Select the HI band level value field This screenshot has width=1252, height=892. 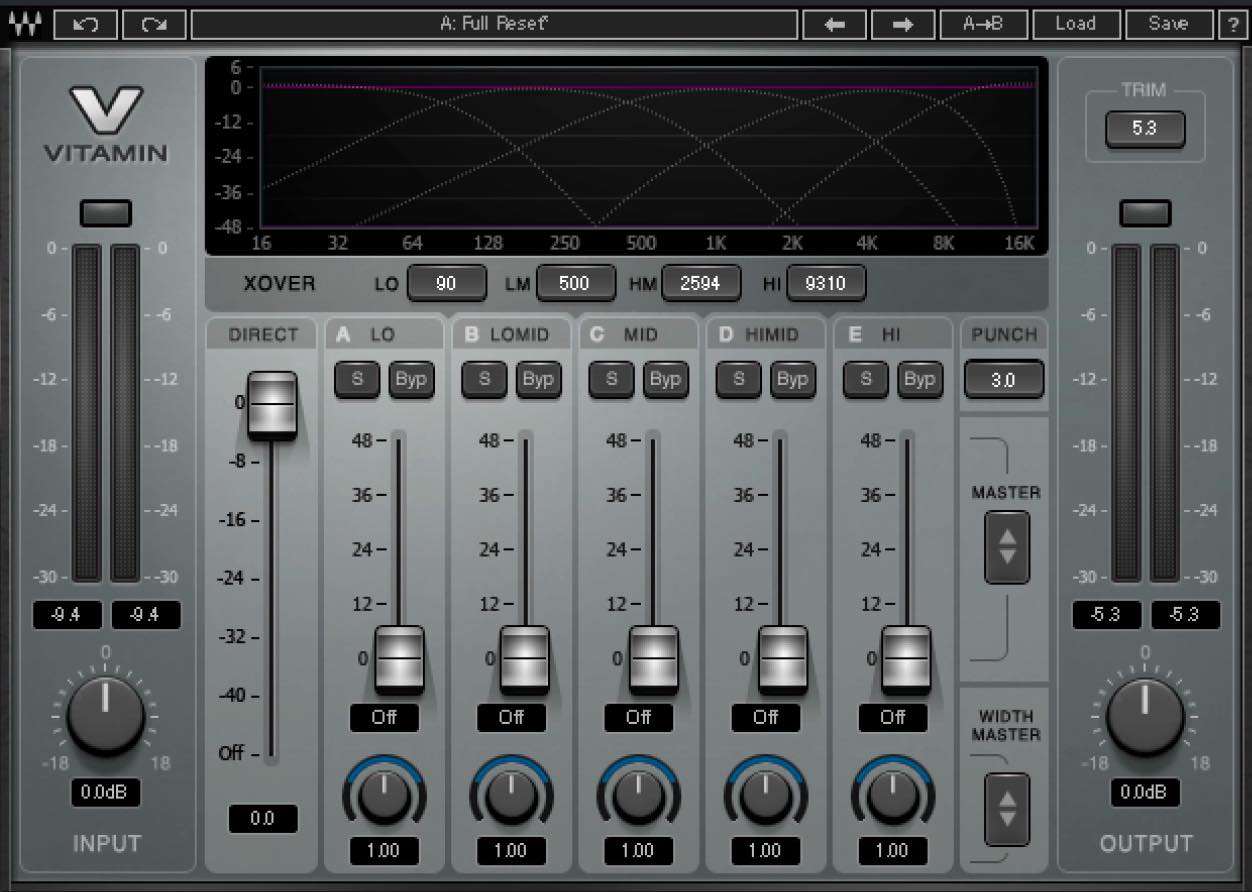(x=892, y=718)
